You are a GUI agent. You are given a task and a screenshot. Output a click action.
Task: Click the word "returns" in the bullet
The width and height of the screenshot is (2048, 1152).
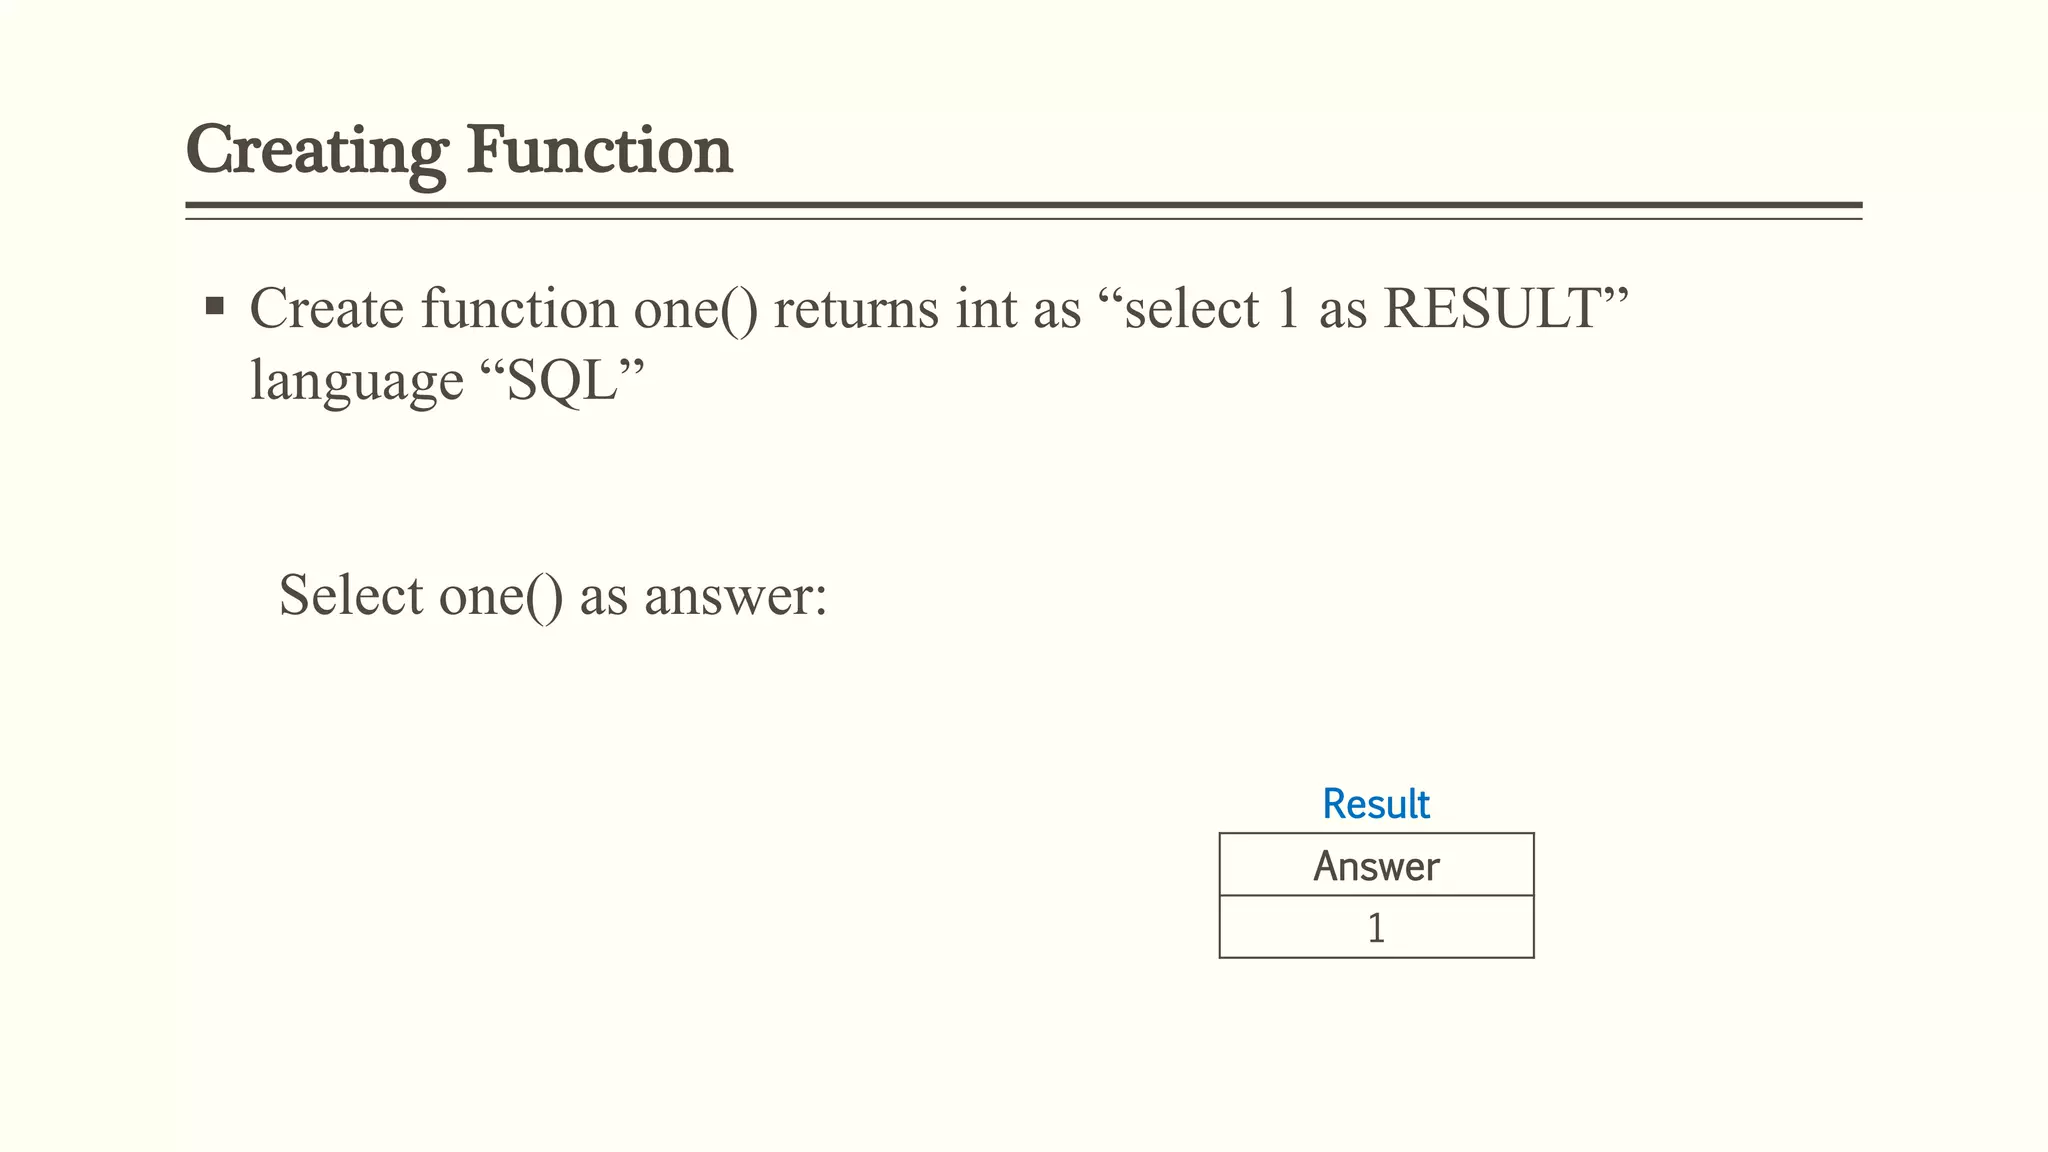(x=857, y=308)
